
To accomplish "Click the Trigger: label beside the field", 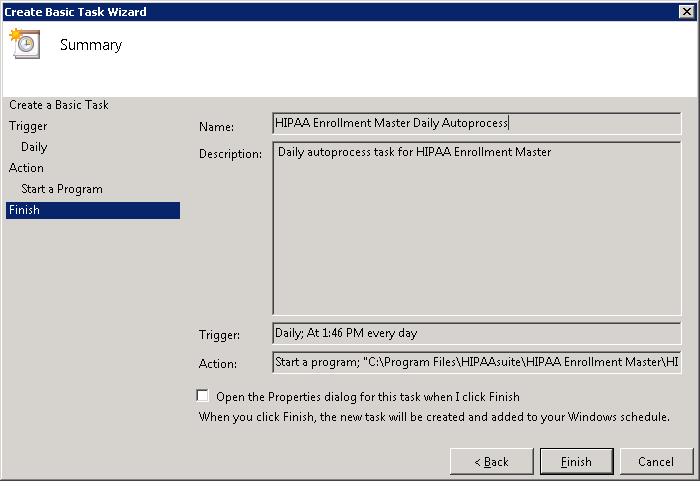I will [219, 335].
